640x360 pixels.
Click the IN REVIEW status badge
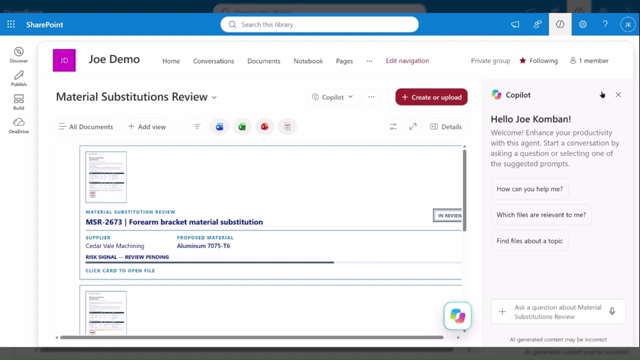pos(448,216)
